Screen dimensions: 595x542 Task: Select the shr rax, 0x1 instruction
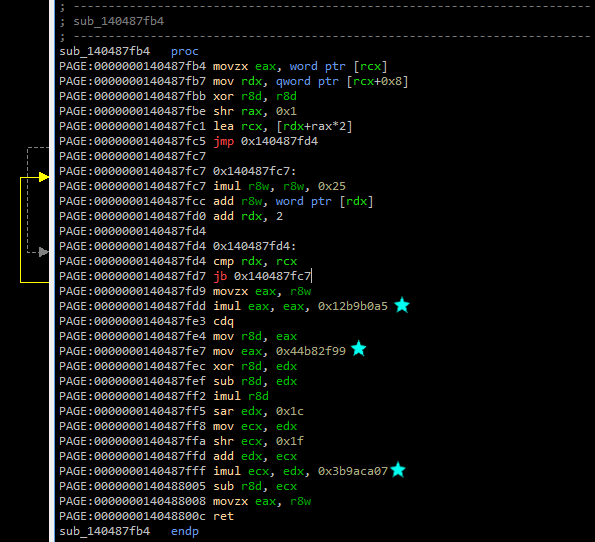(255, 111)
